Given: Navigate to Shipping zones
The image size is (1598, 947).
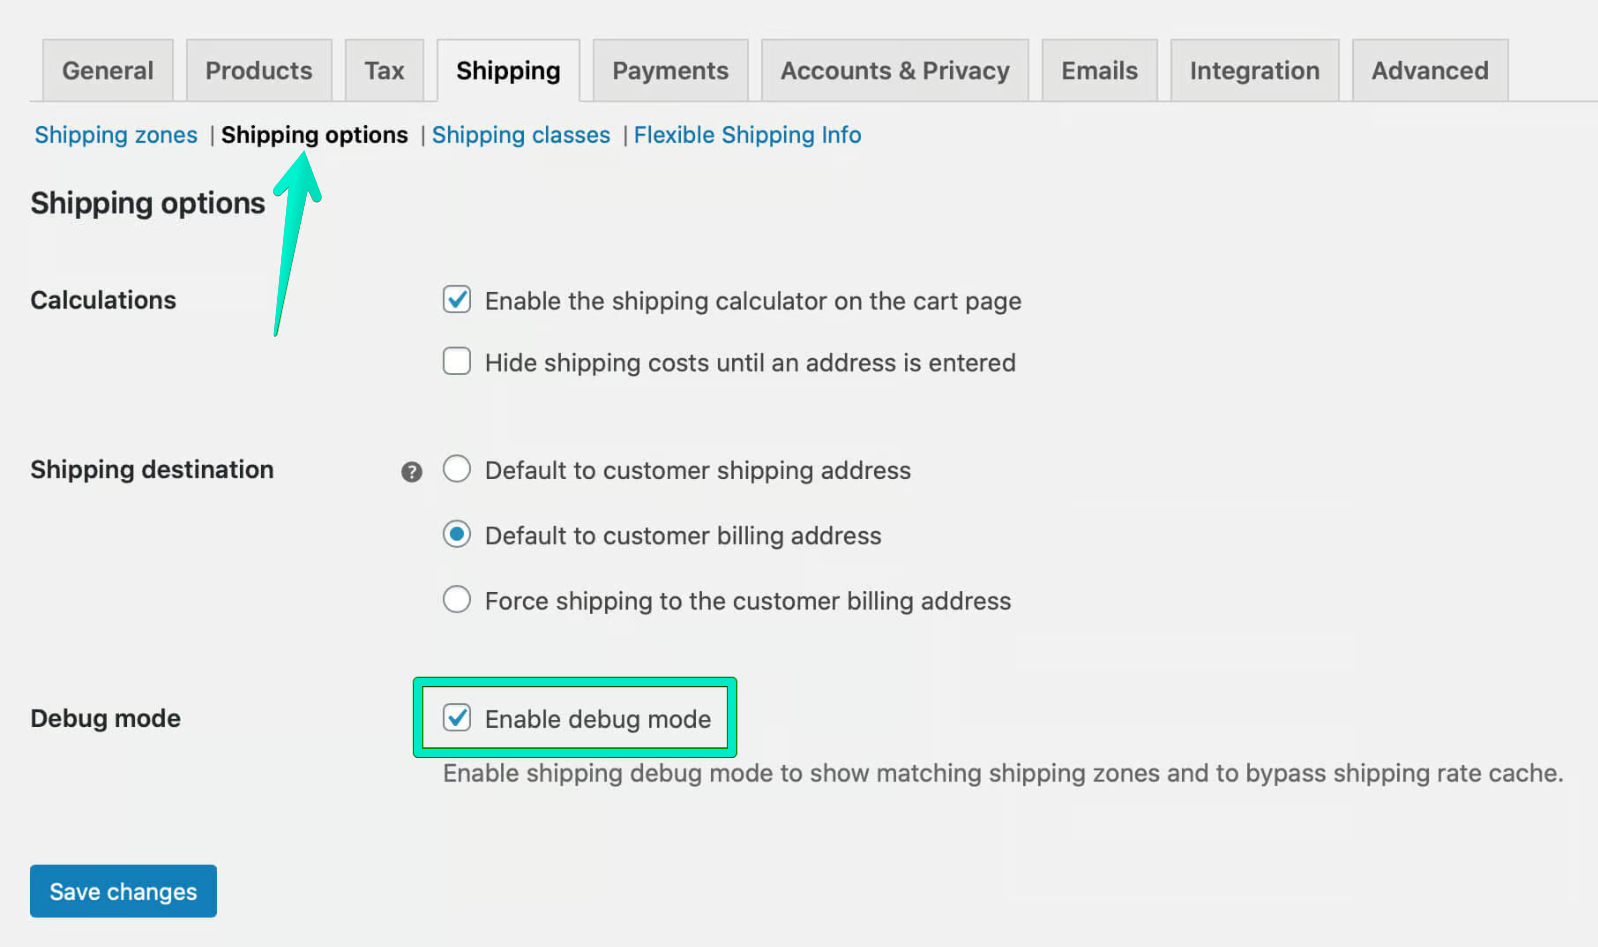Looking at the screenshot, I should pos(115,134).
